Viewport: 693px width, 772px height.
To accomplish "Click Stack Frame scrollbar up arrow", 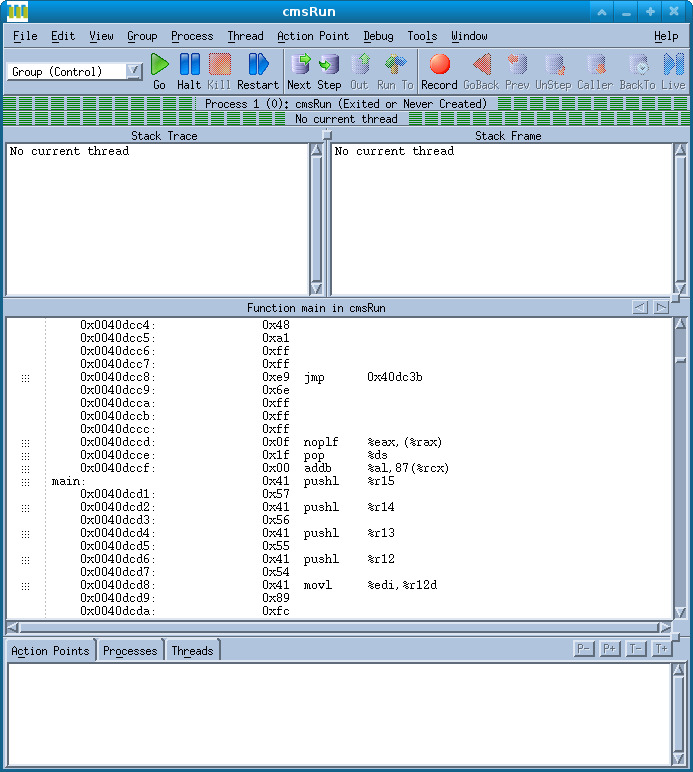I will 680,150.
